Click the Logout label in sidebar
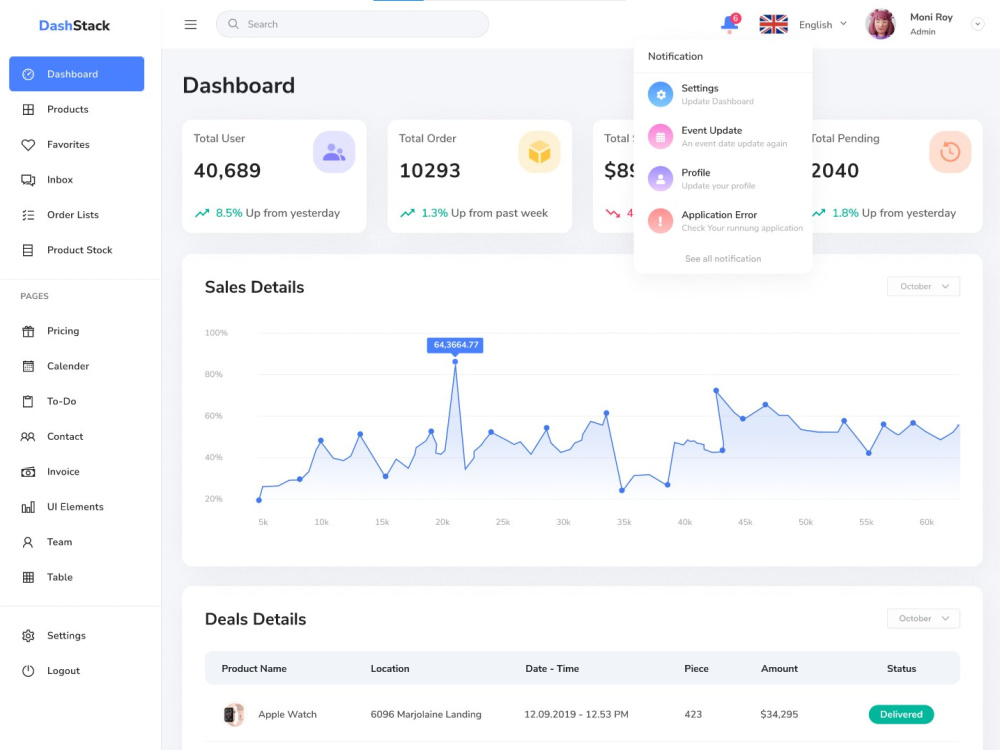Screen dimensions: 1000x750 pyautogui.click(x=63, y=670)
